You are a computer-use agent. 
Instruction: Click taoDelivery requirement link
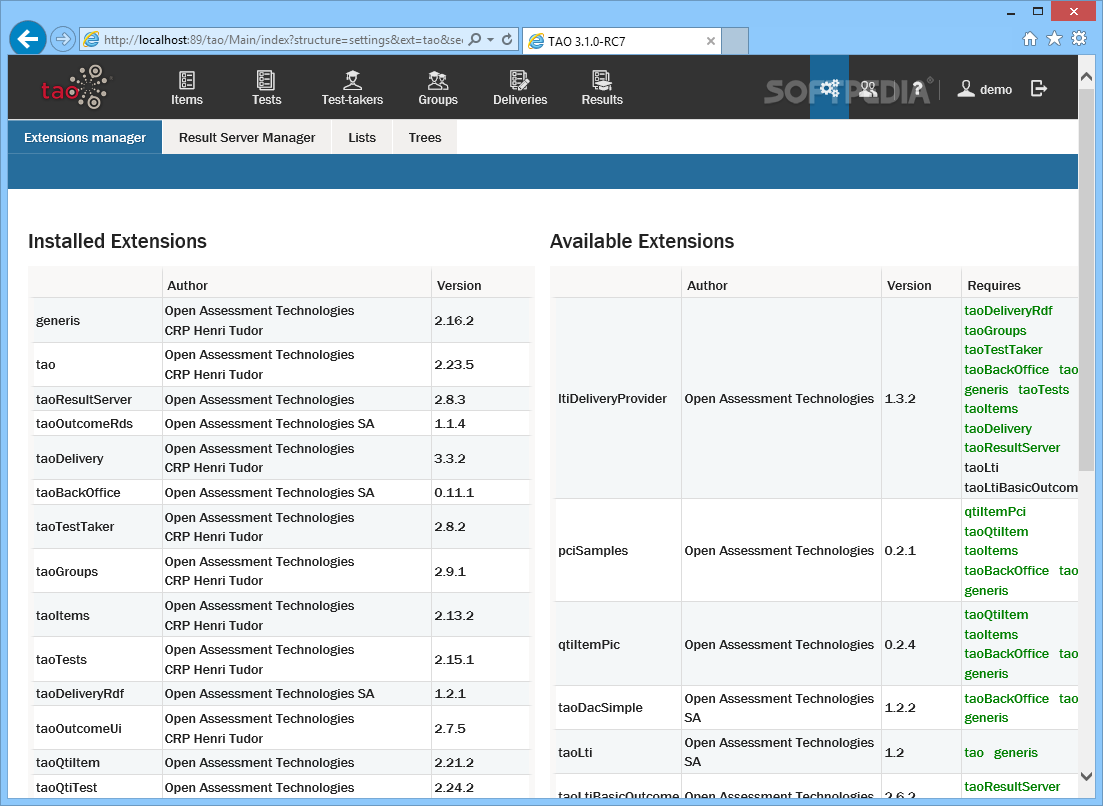[997, 428]
